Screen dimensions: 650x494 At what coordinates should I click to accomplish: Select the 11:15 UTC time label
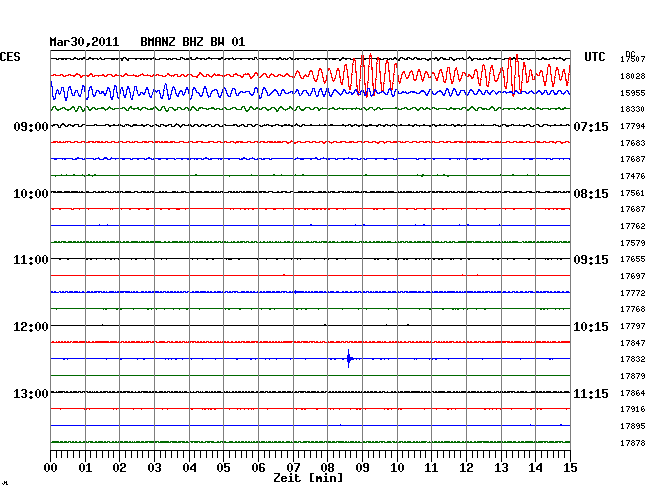pos(591,393)
